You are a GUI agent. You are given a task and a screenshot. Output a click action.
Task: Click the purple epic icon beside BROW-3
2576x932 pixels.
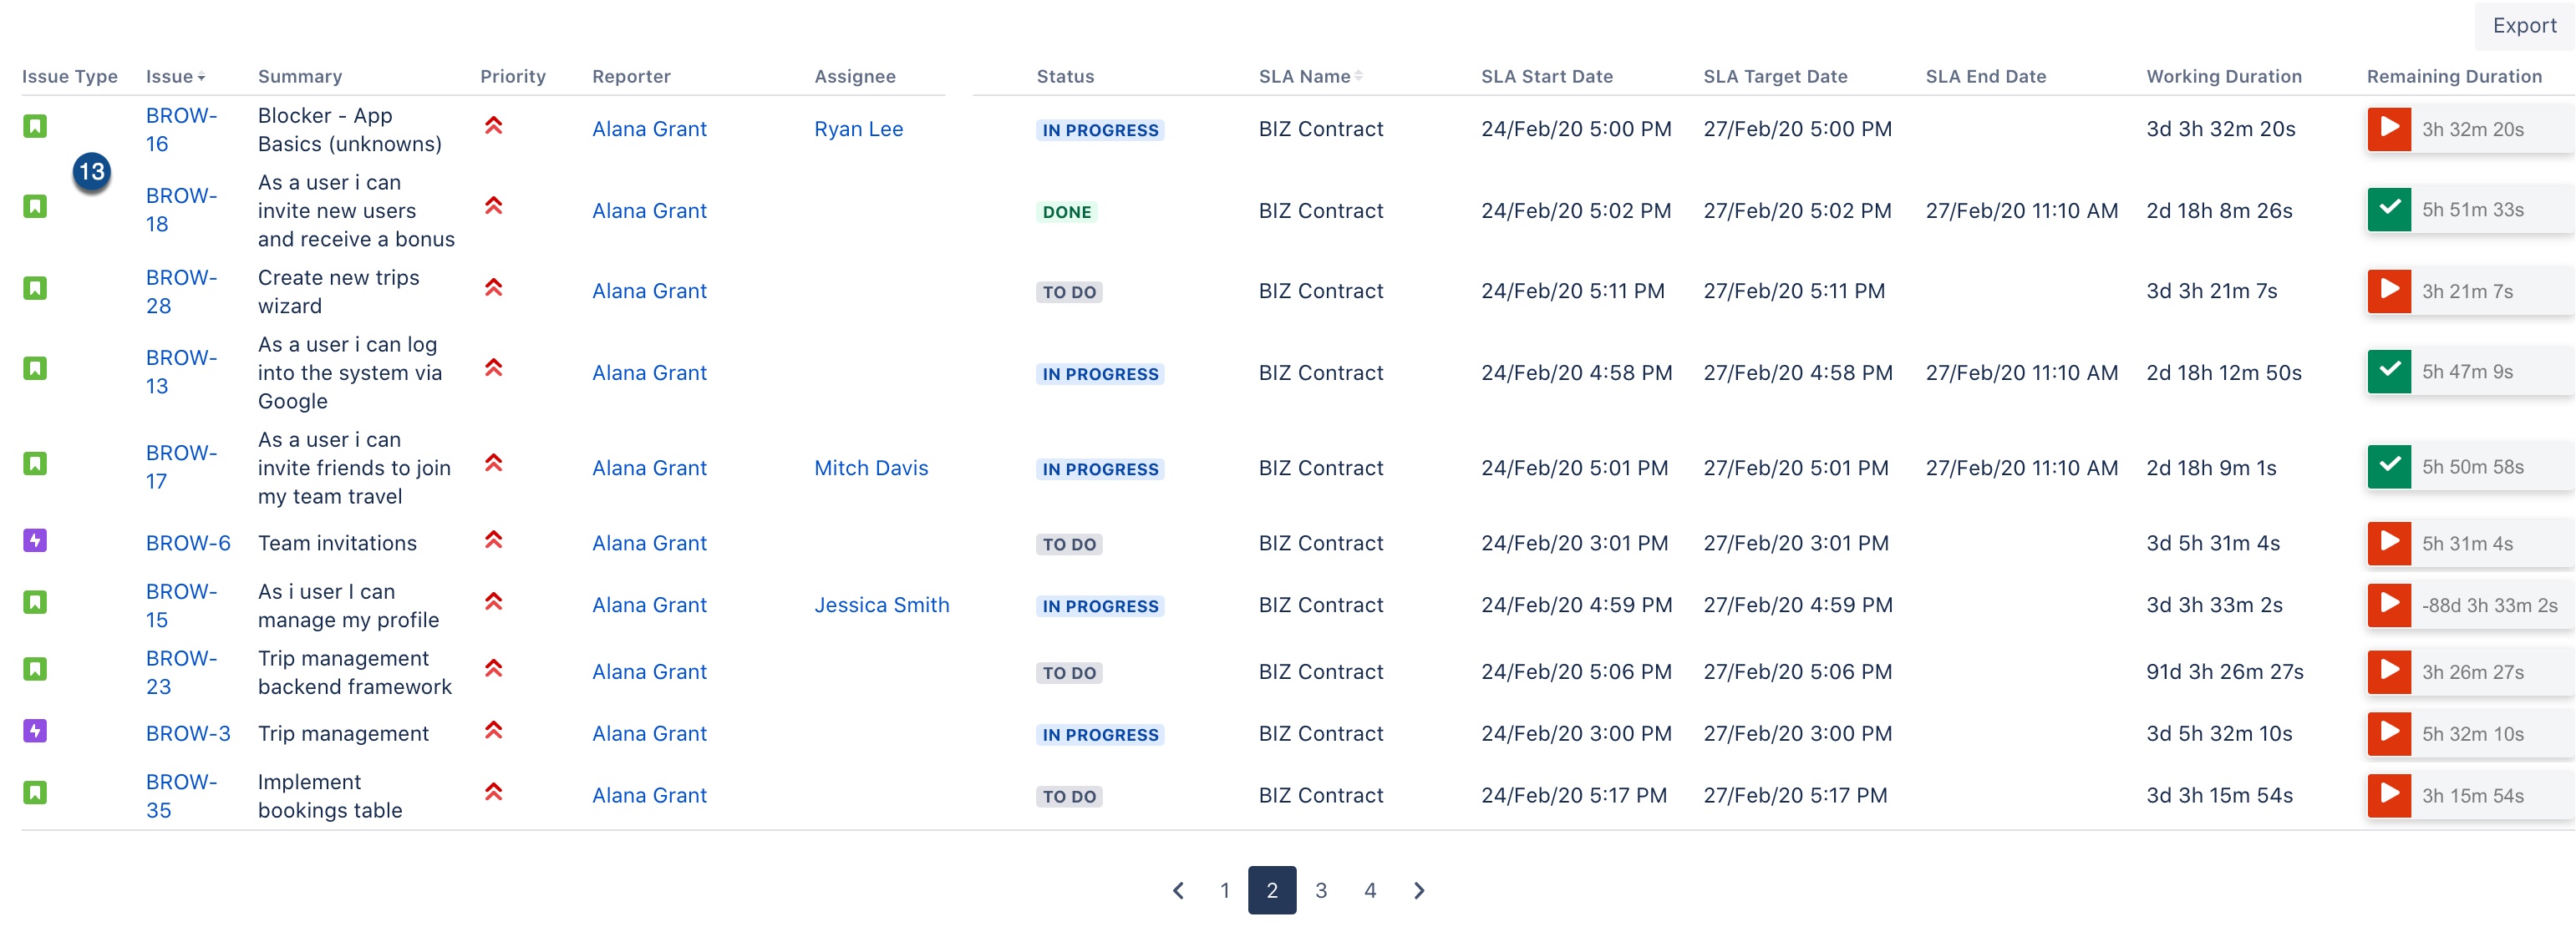coord(35,731)
